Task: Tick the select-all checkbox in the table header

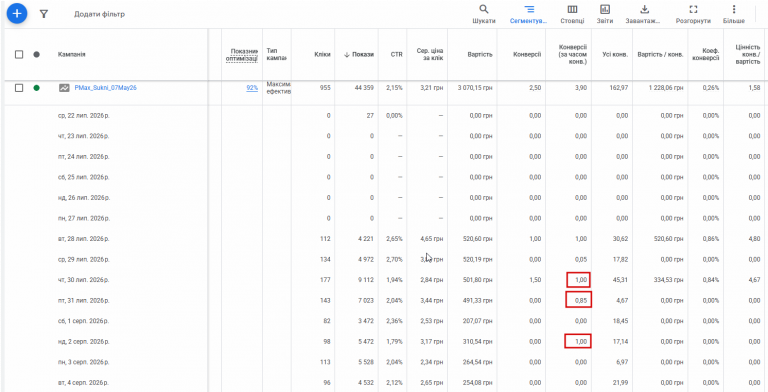Action: pyautogui.click(x=19, y=54)
